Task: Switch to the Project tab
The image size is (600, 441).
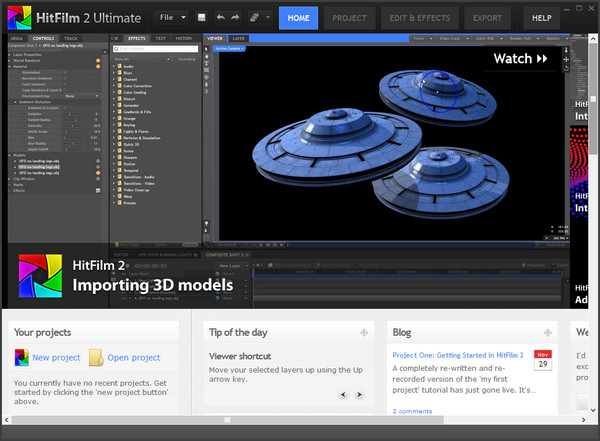Action: [x=349, y=18]
